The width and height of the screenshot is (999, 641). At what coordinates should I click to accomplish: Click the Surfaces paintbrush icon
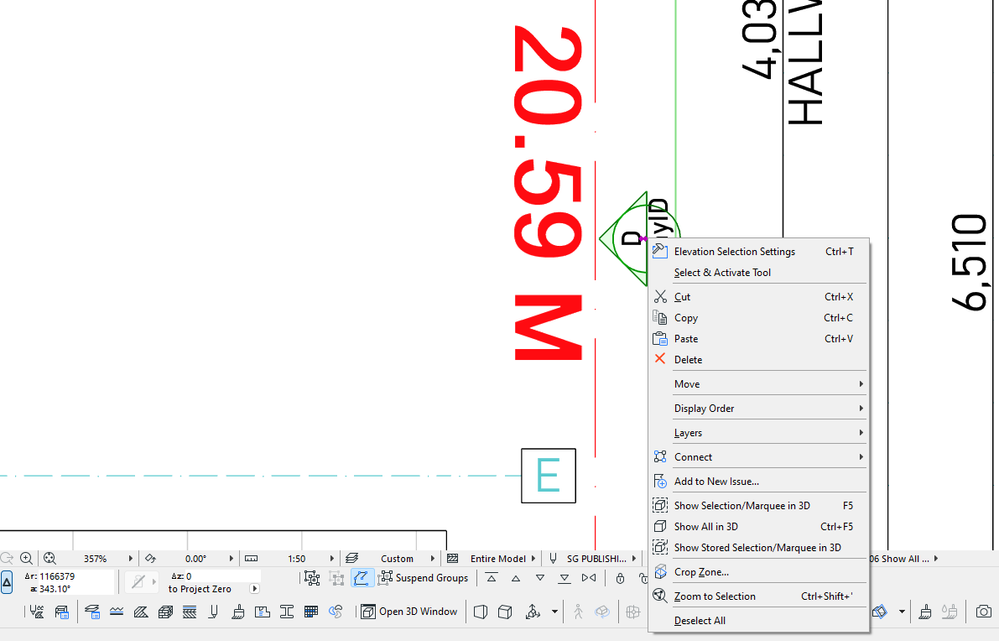tap(238, 612)
